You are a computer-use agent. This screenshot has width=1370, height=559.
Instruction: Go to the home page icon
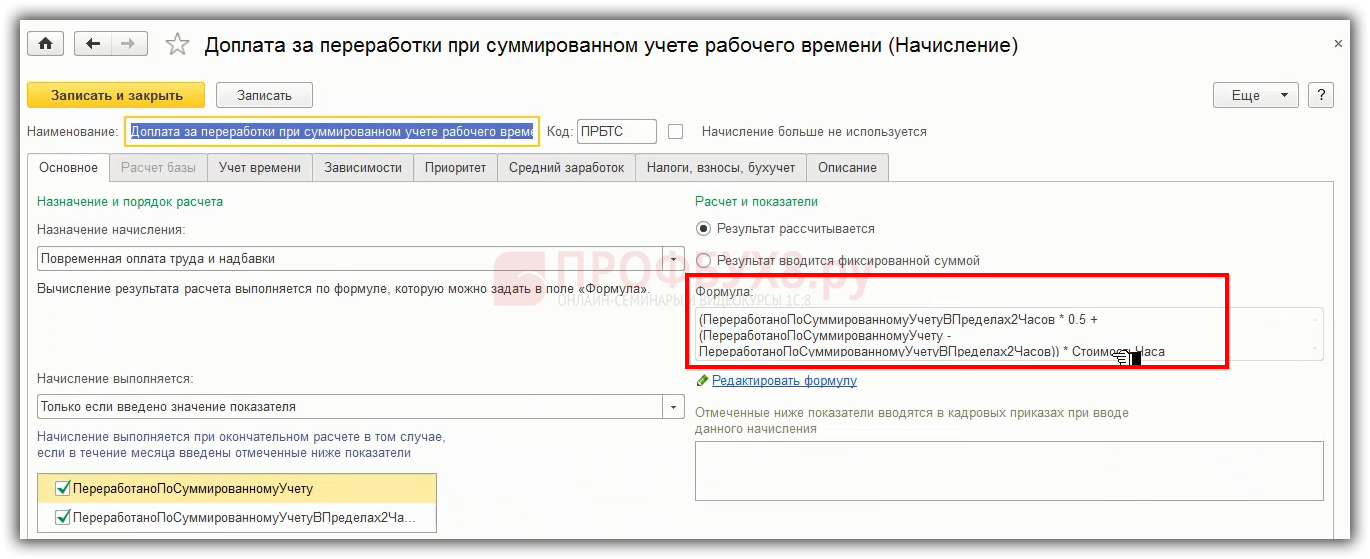(45, 44)
